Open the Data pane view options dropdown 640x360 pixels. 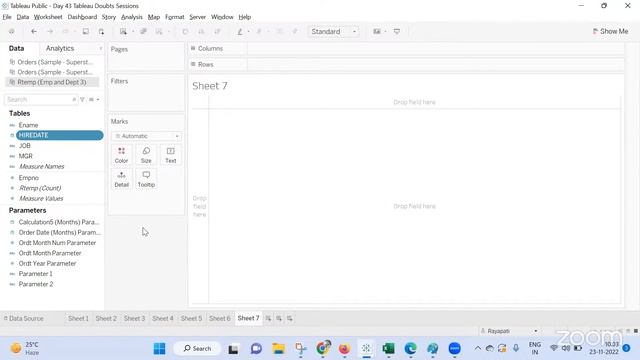pyautogui.click(x=94, y=100)
